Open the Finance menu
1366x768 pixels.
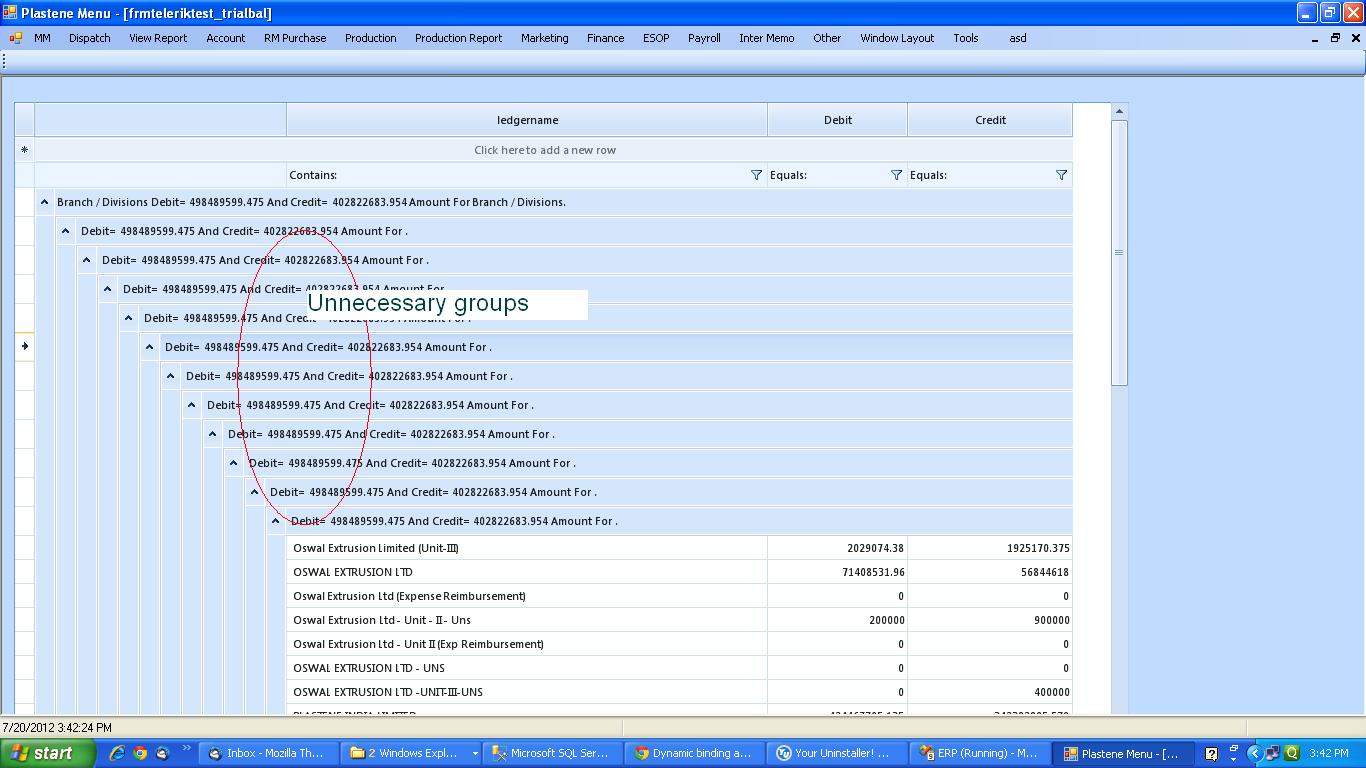(606, 38)
